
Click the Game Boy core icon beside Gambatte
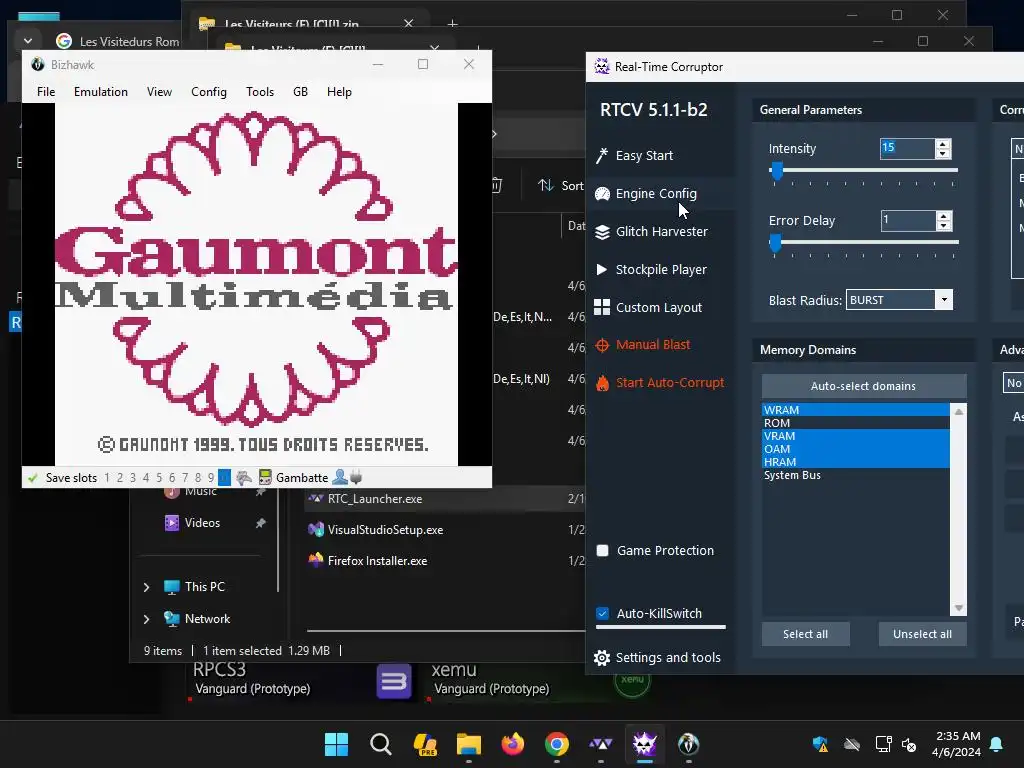point(265,477)
